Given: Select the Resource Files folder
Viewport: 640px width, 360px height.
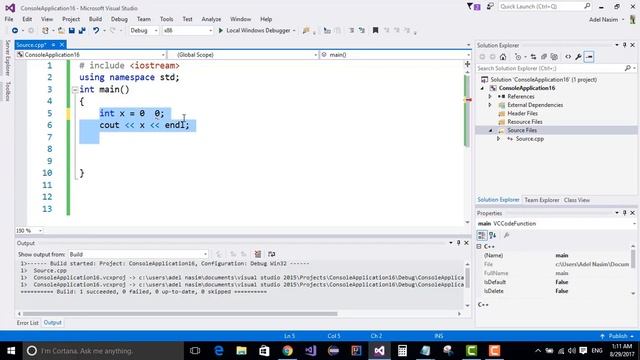Looking at the screenshot, I should pos(524,122).
